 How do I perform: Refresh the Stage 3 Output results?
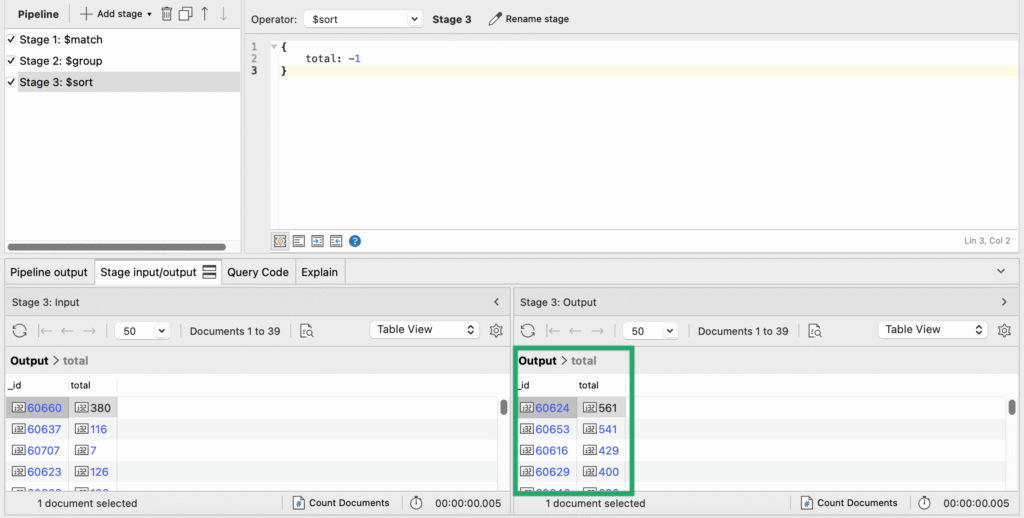tap(528, 331)
